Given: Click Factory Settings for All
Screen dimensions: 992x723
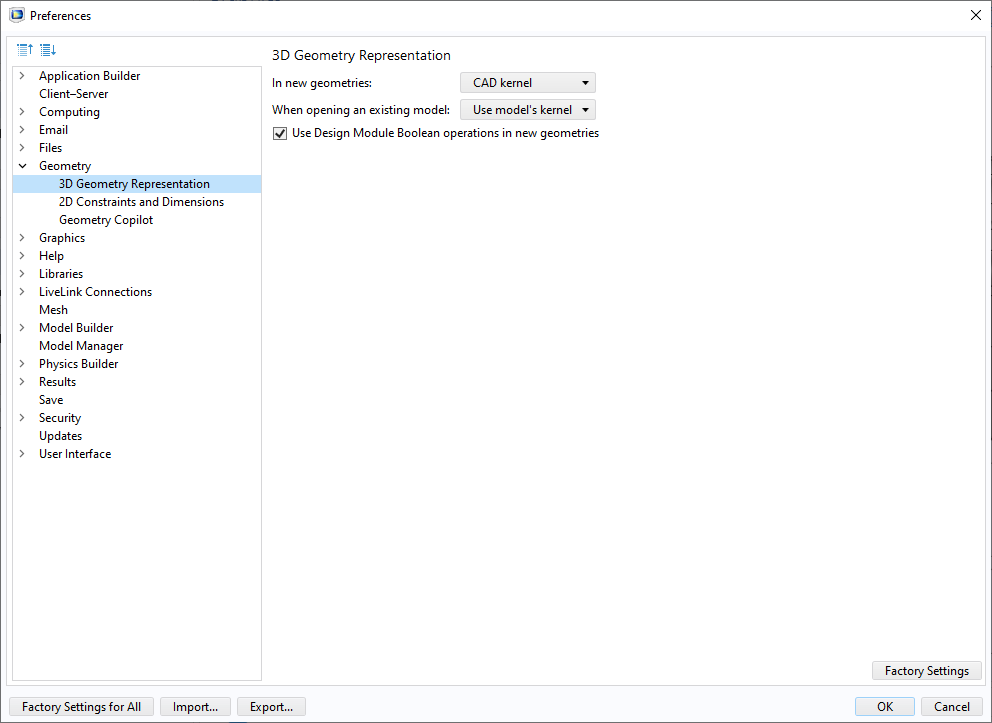Looking at the screenshot, I should [x=81, y=707].
